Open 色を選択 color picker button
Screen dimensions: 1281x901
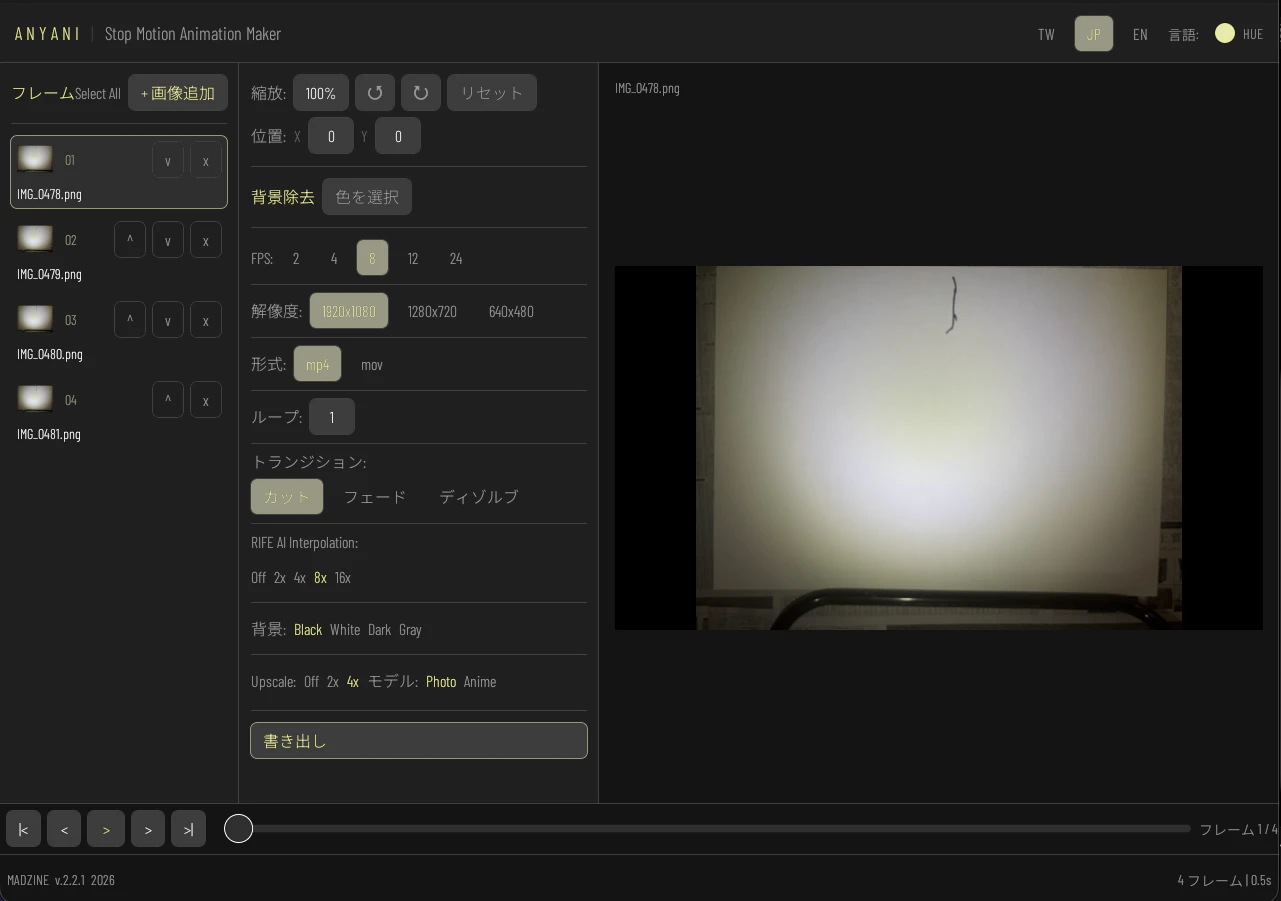pos(367,197)
